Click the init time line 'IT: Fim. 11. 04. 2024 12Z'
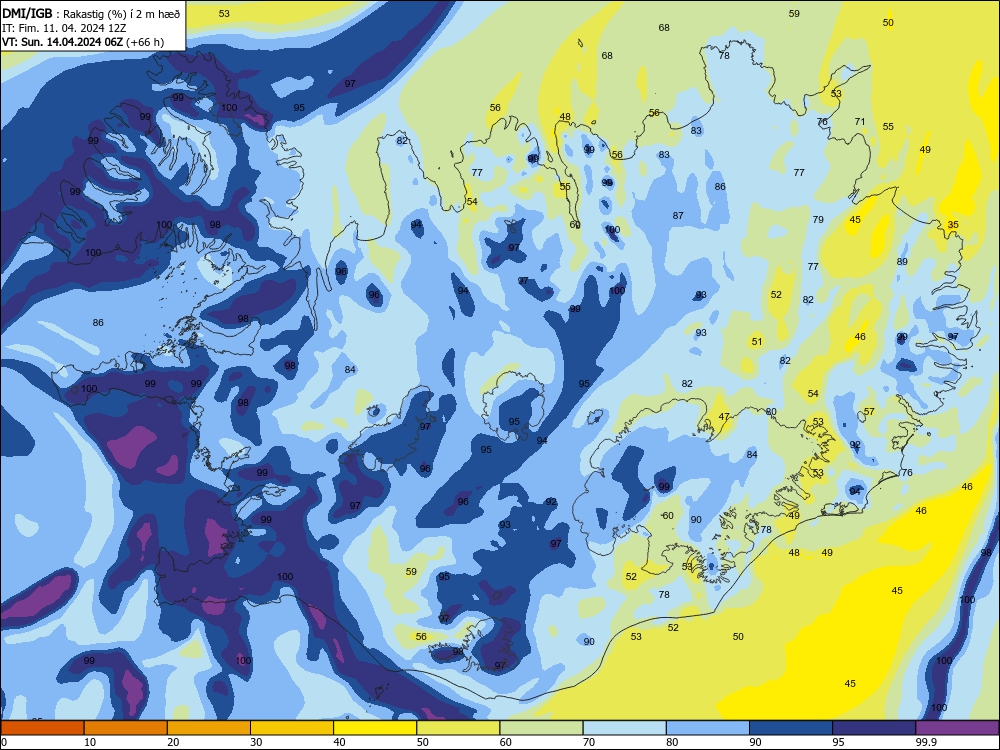 pos(64,28)
